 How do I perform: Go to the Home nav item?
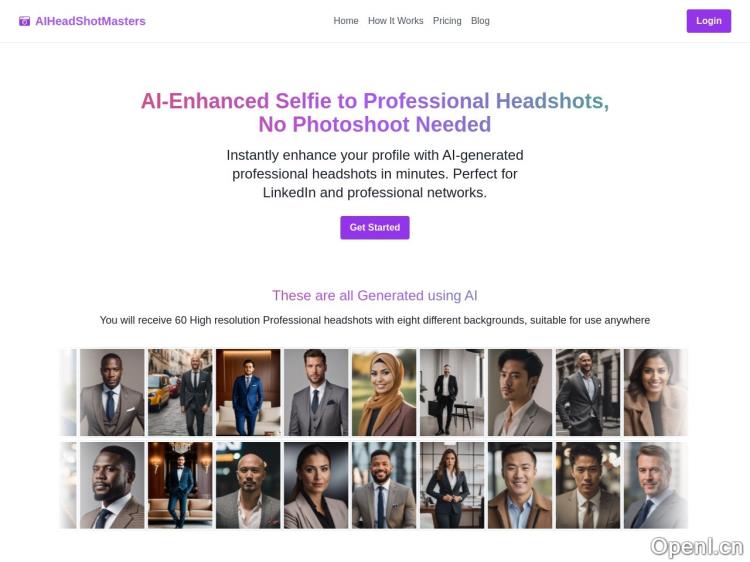tap(346, 21)
